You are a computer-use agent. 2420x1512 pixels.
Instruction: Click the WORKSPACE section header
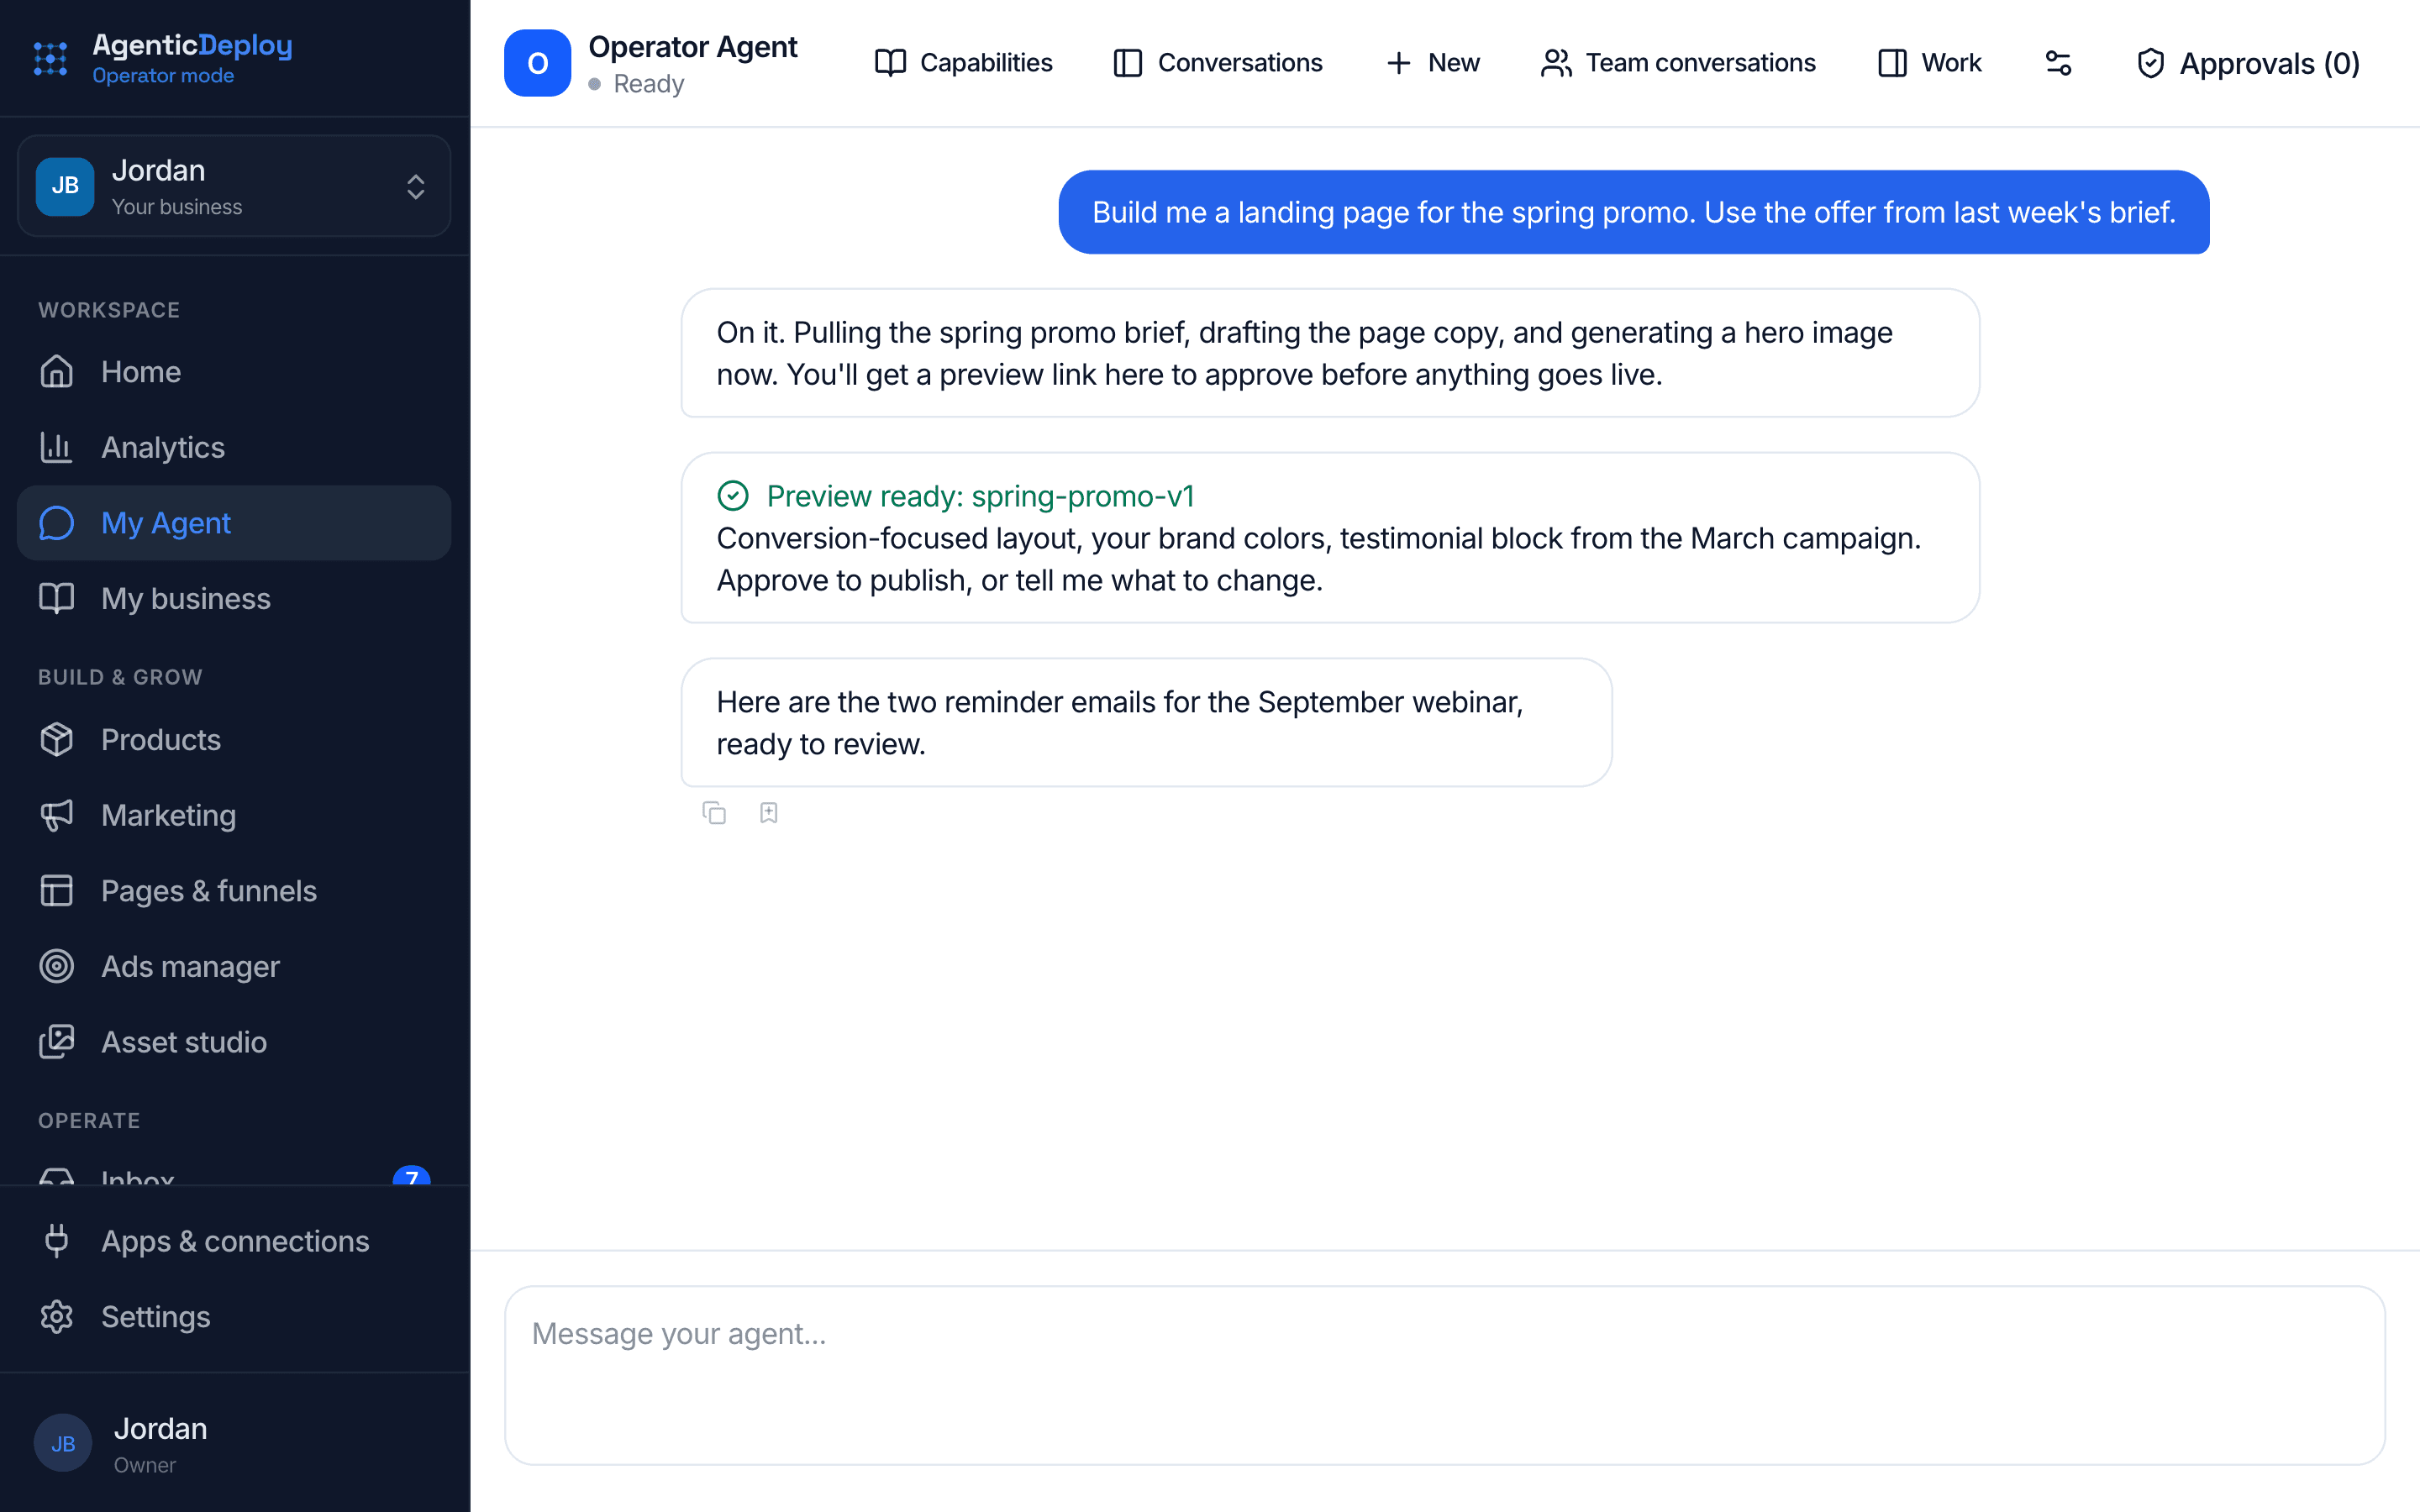pyautogui.click(x=109, y=310)
